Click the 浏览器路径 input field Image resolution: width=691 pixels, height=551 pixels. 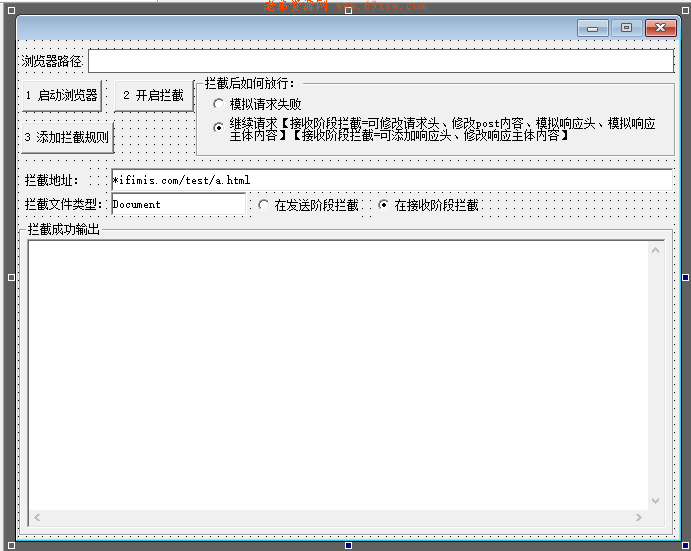coord(380,62)
